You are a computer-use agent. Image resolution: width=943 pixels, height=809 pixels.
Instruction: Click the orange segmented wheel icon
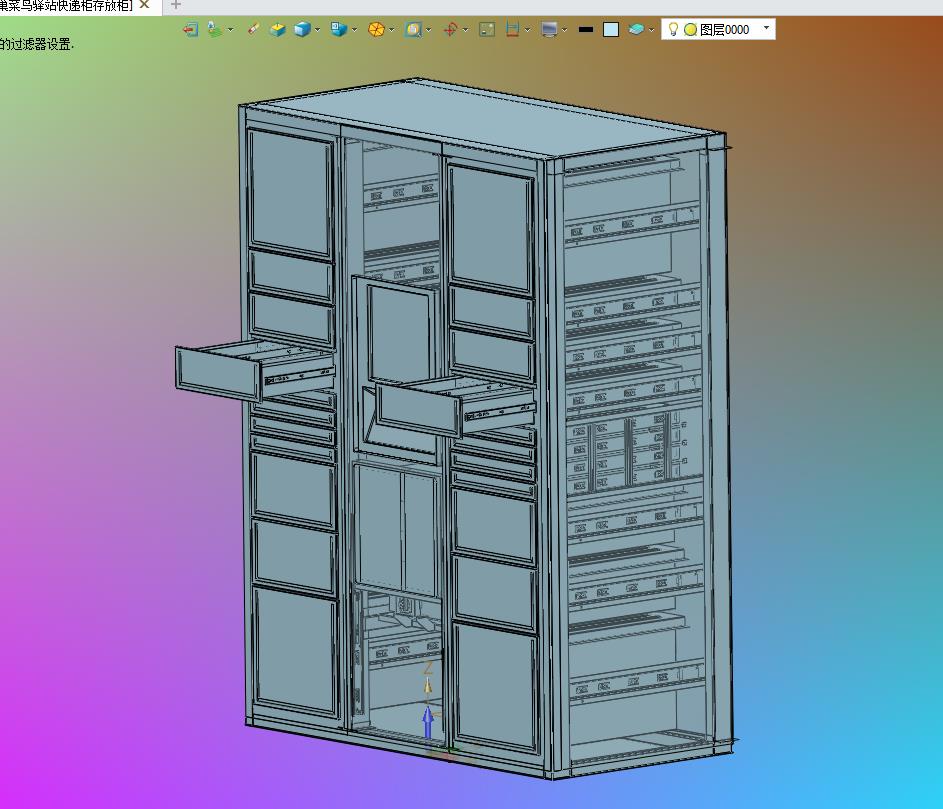tap(376, 29)
